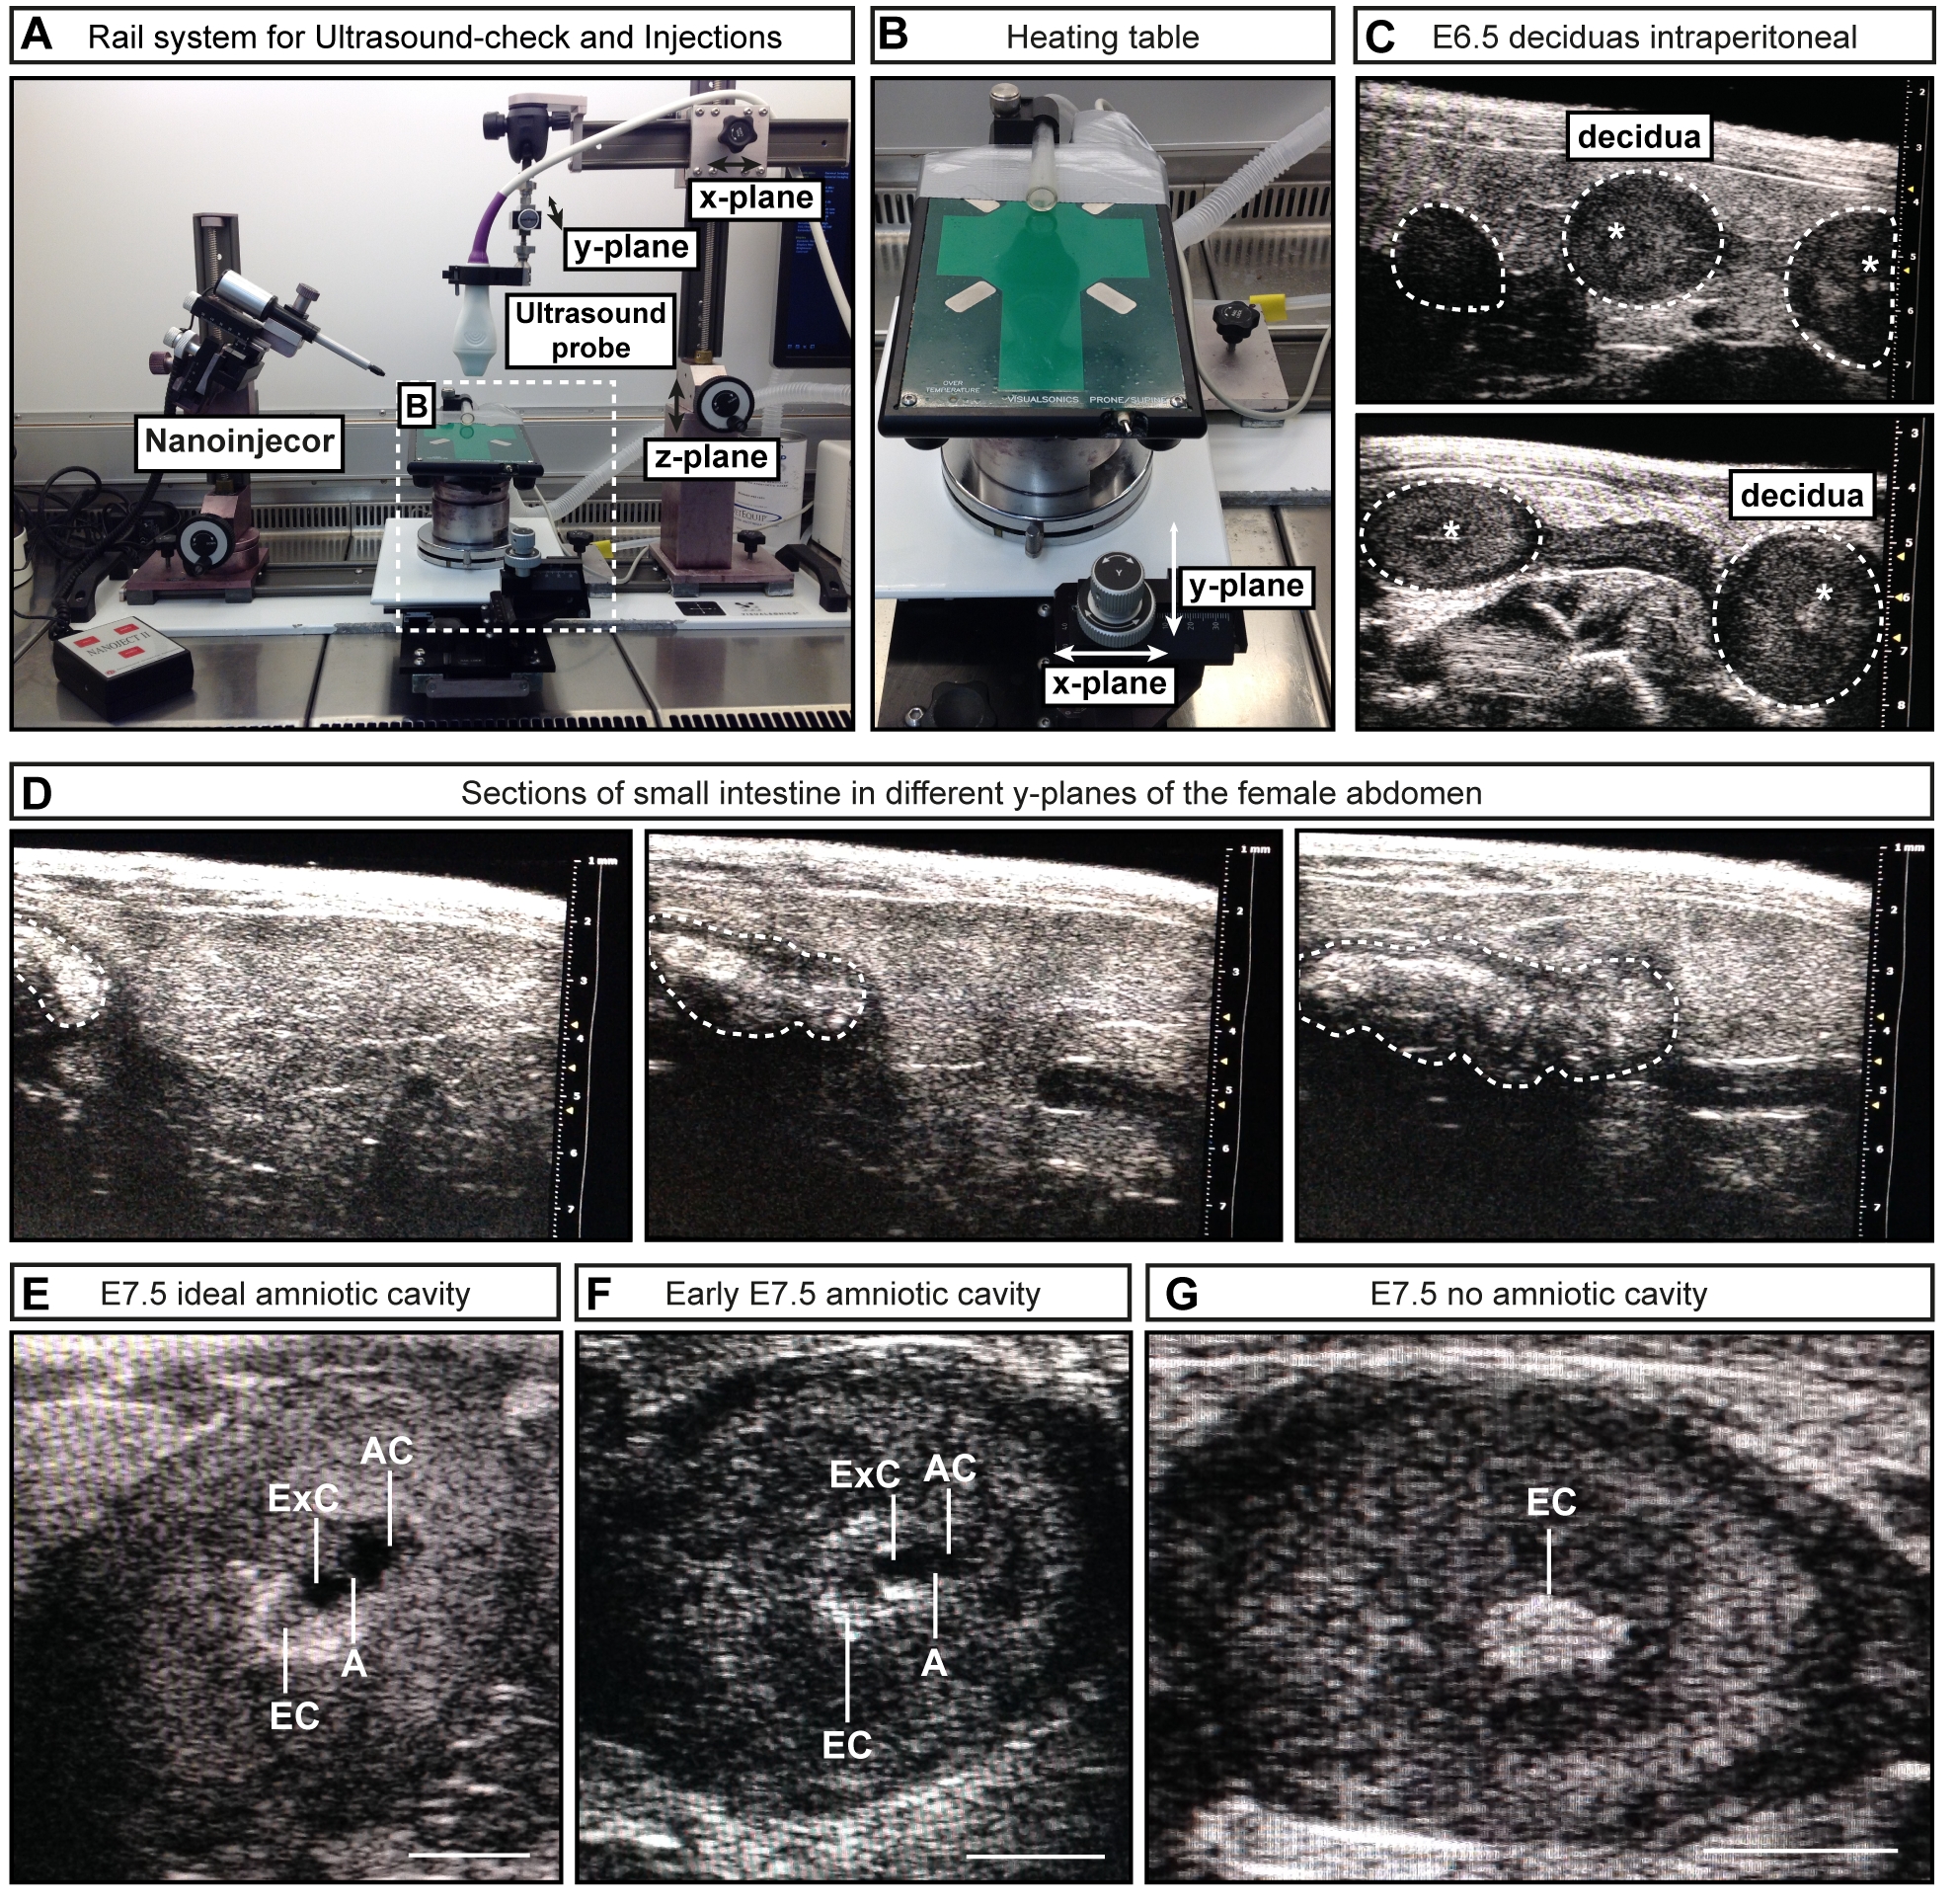
Task: Click the ExC label in panel F
Action: 866,1475
